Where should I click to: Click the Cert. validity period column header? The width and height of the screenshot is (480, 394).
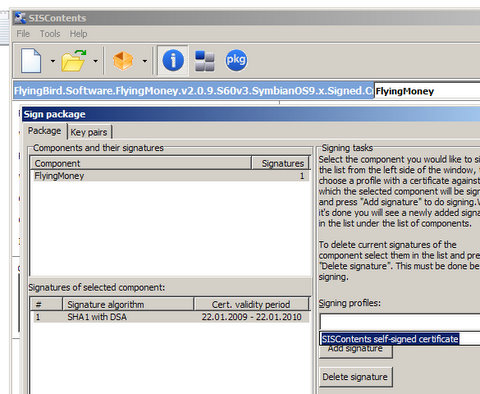[251, 304]
